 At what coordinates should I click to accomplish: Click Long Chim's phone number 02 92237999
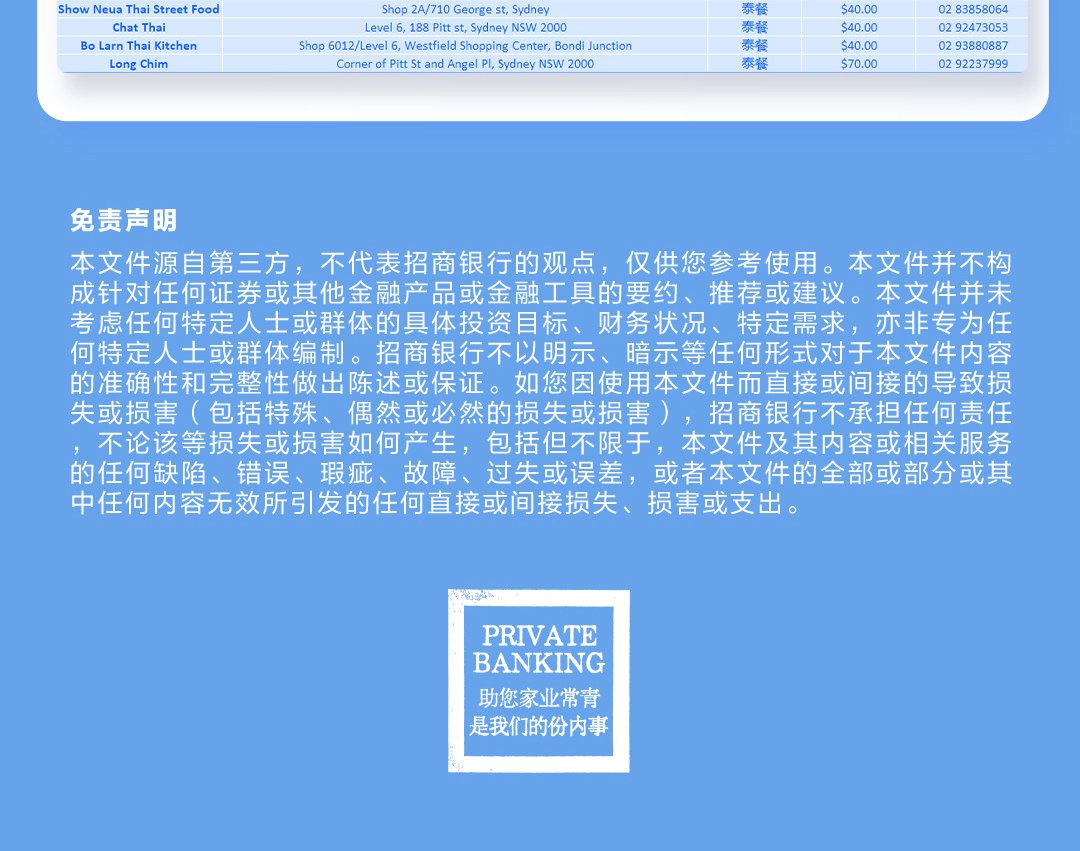pos(972,63)
